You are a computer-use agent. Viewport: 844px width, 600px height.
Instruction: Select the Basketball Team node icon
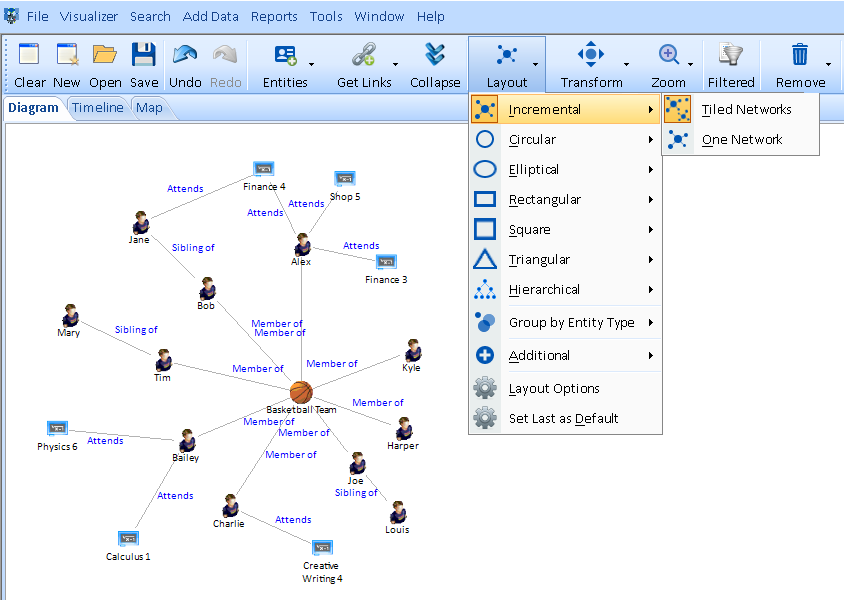[301, 392]
